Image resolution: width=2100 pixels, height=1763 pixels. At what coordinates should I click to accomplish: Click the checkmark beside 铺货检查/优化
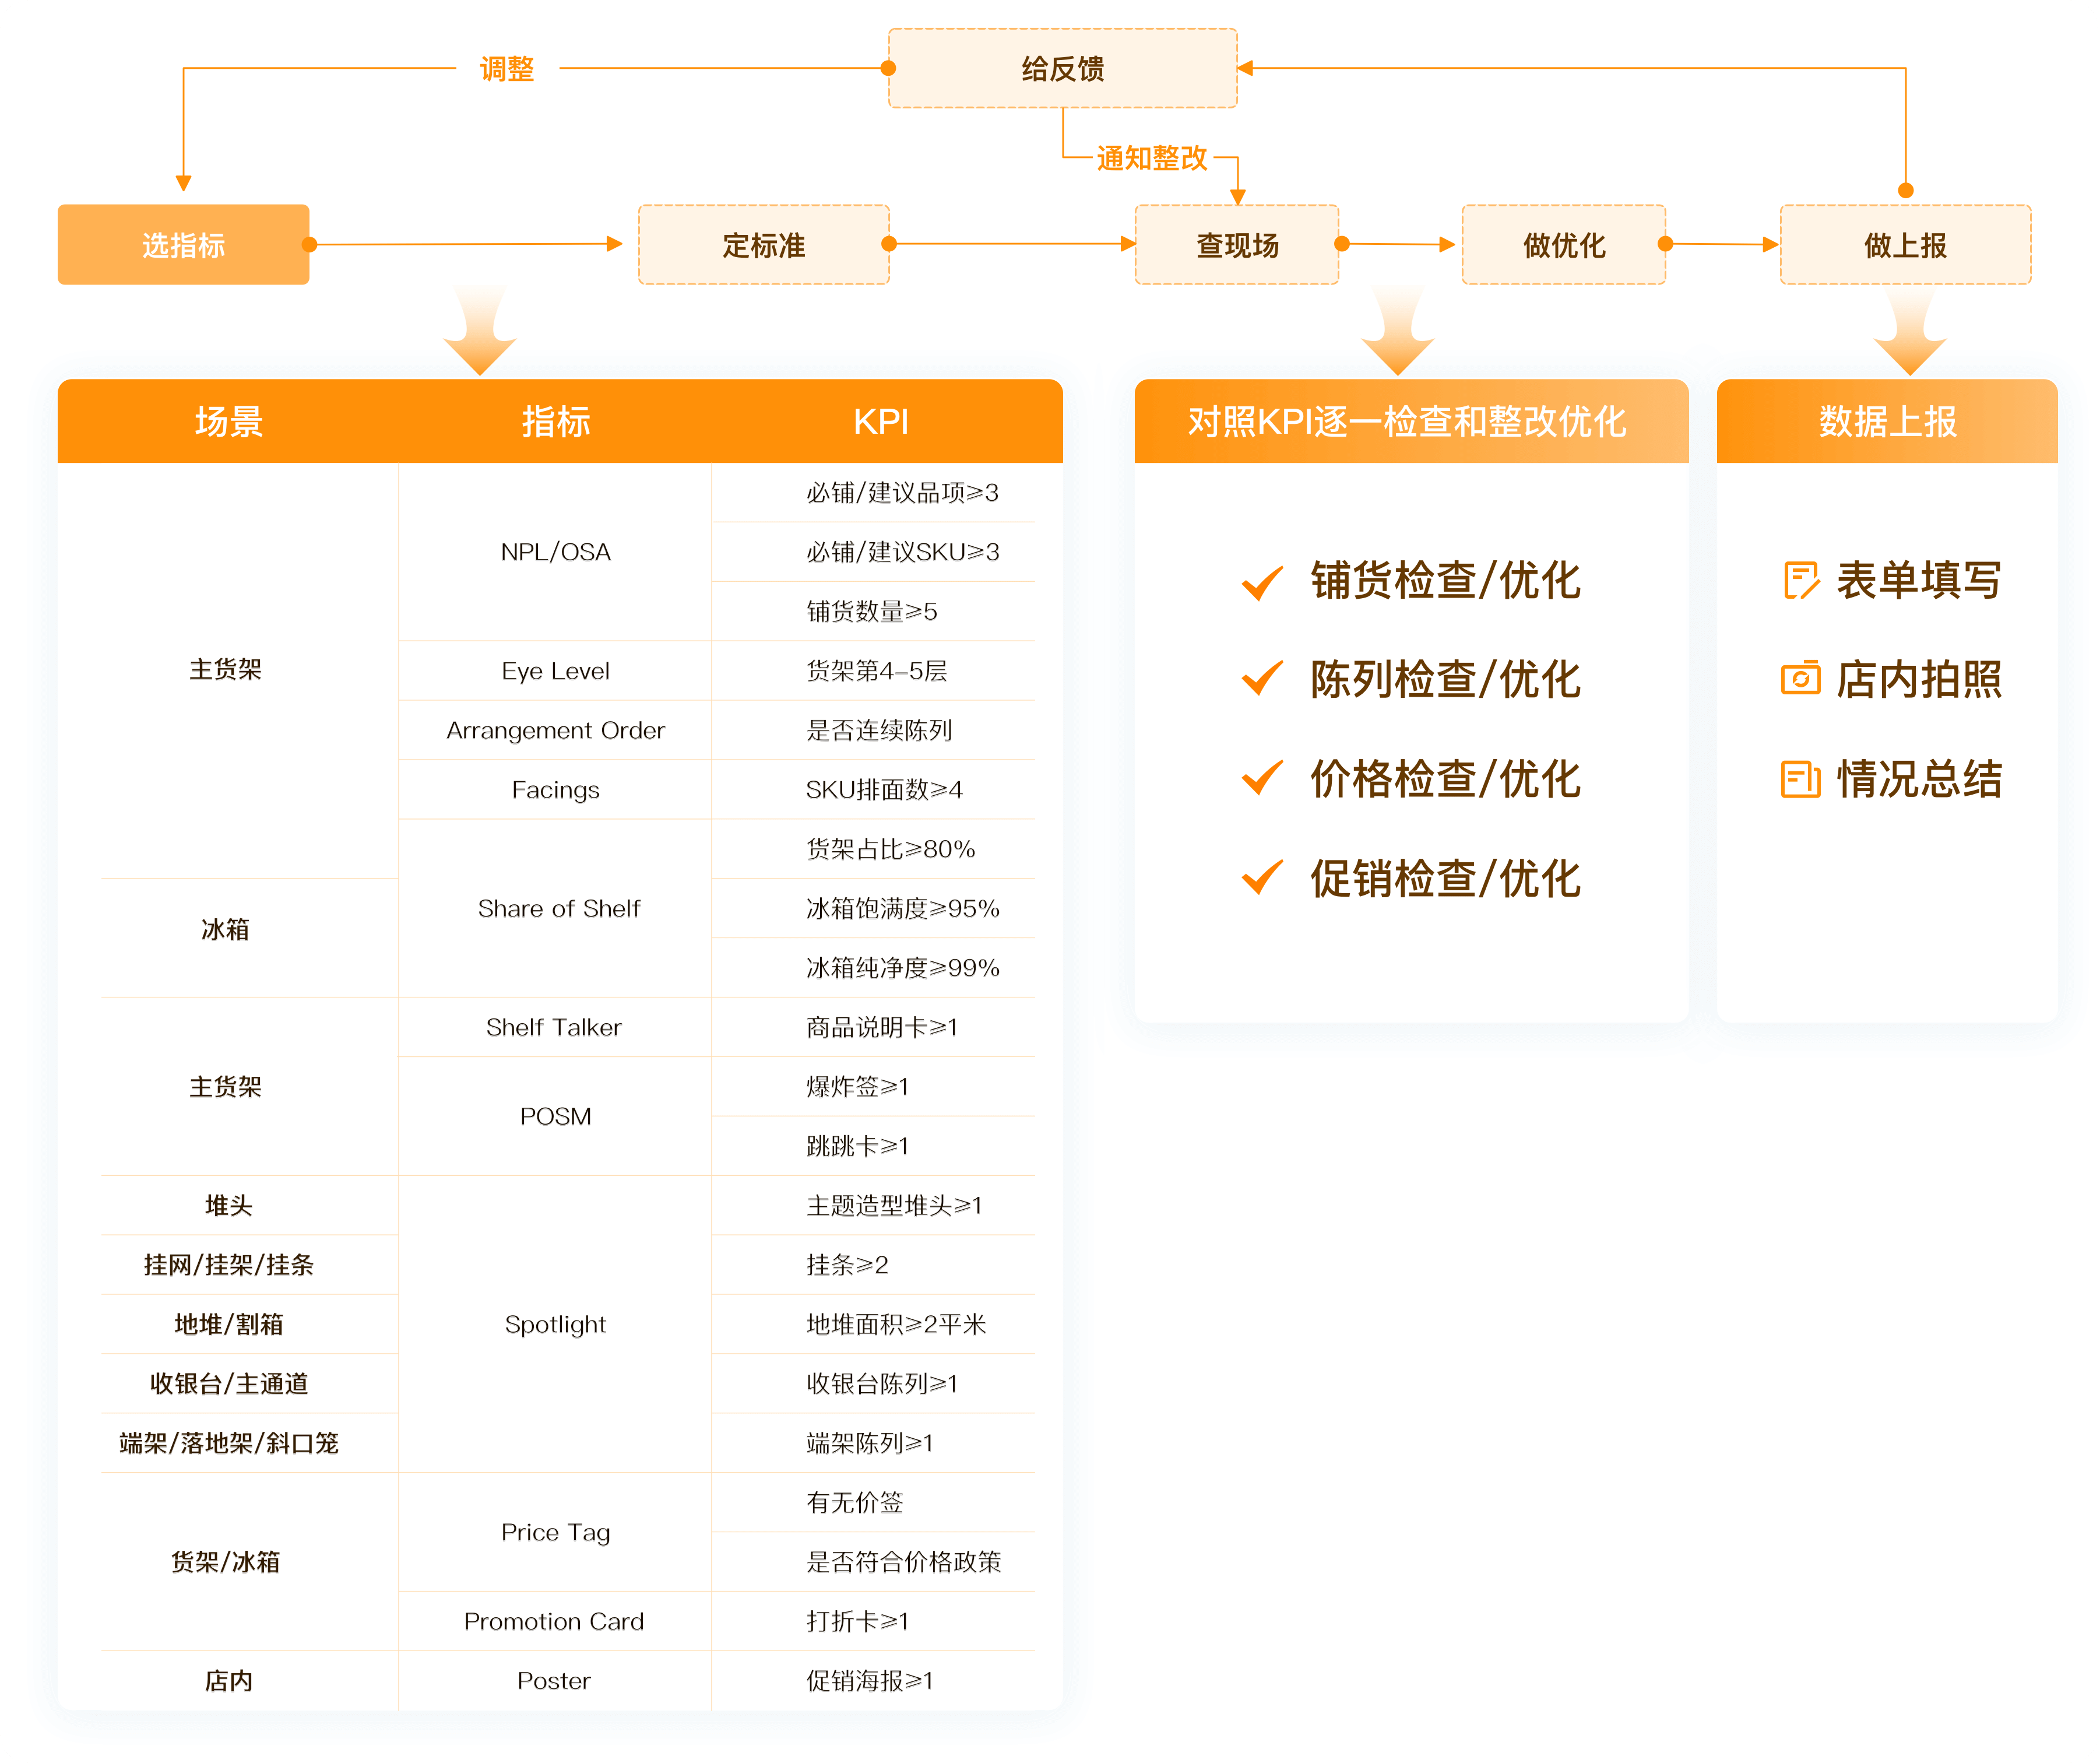[x=1262, y=582]
